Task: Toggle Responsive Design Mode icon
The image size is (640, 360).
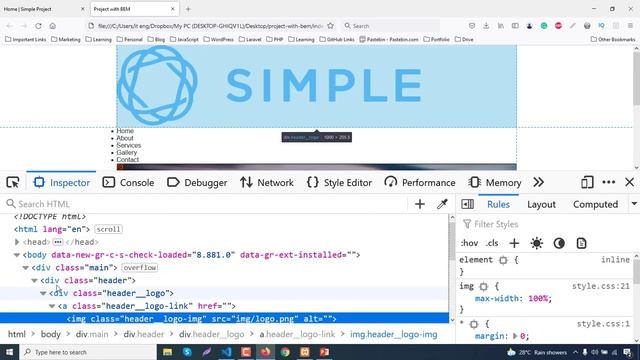Action: [587, 182]
